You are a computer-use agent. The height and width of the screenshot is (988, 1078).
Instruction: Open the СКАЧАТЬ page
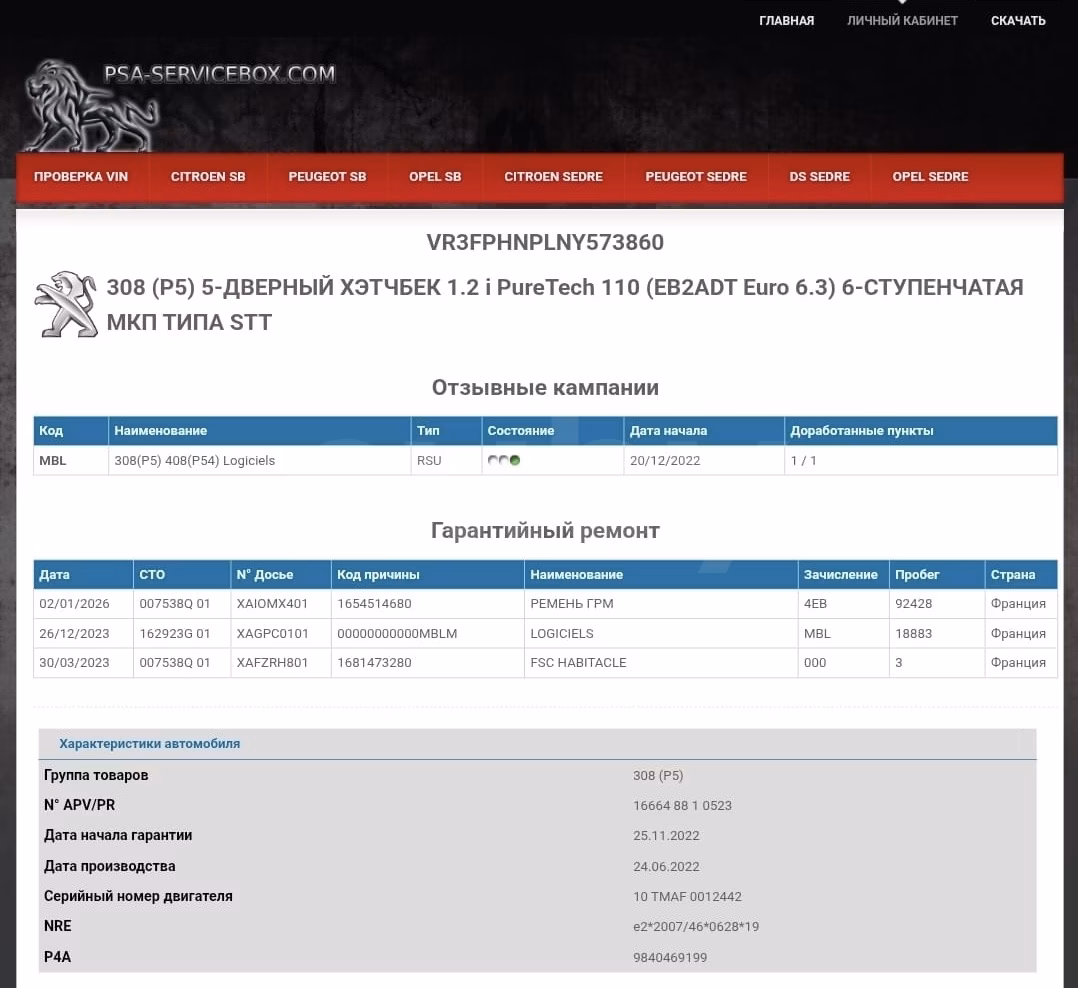pos(1018,21)
